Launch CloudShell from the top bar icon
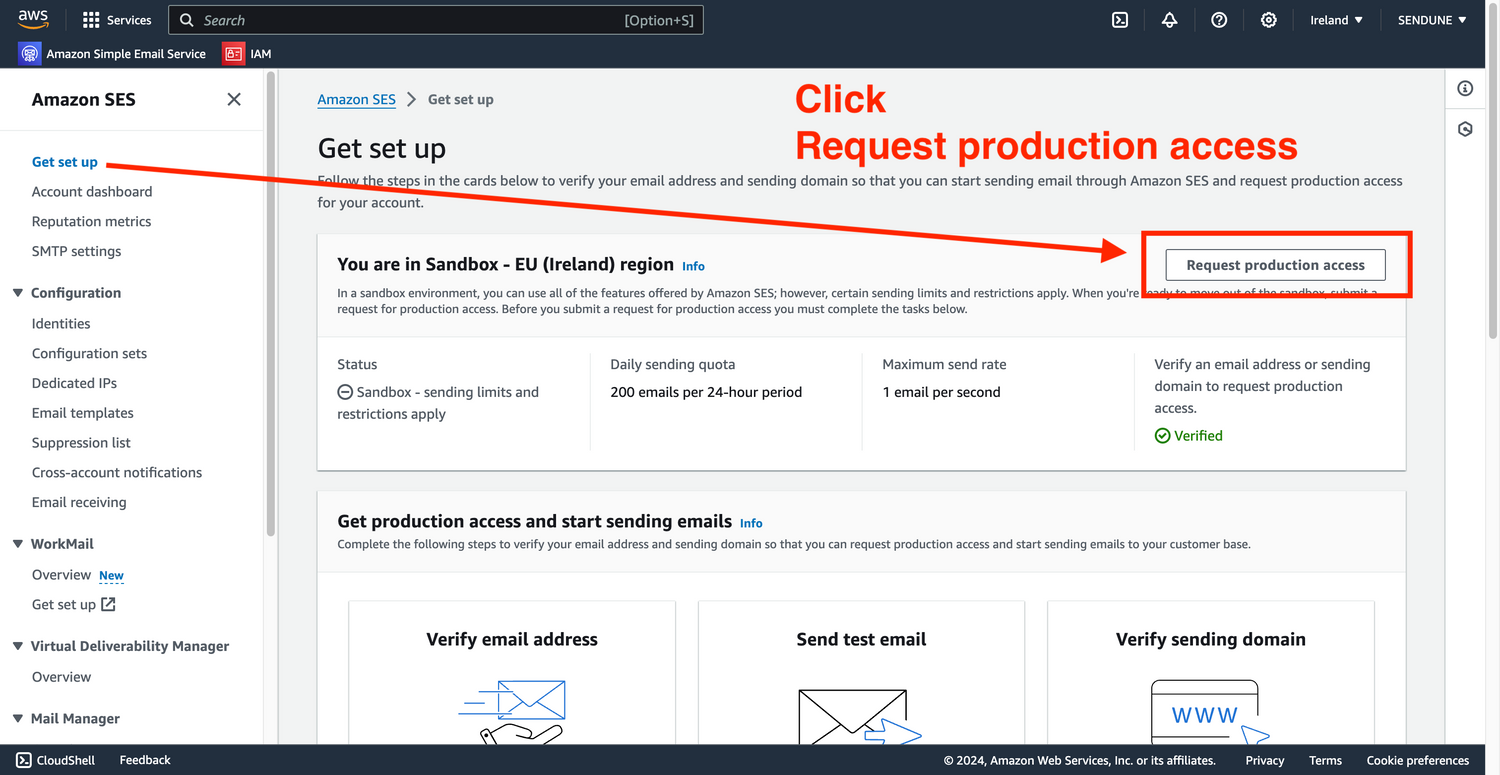 pyautogui.click(x=1120, y=20)
